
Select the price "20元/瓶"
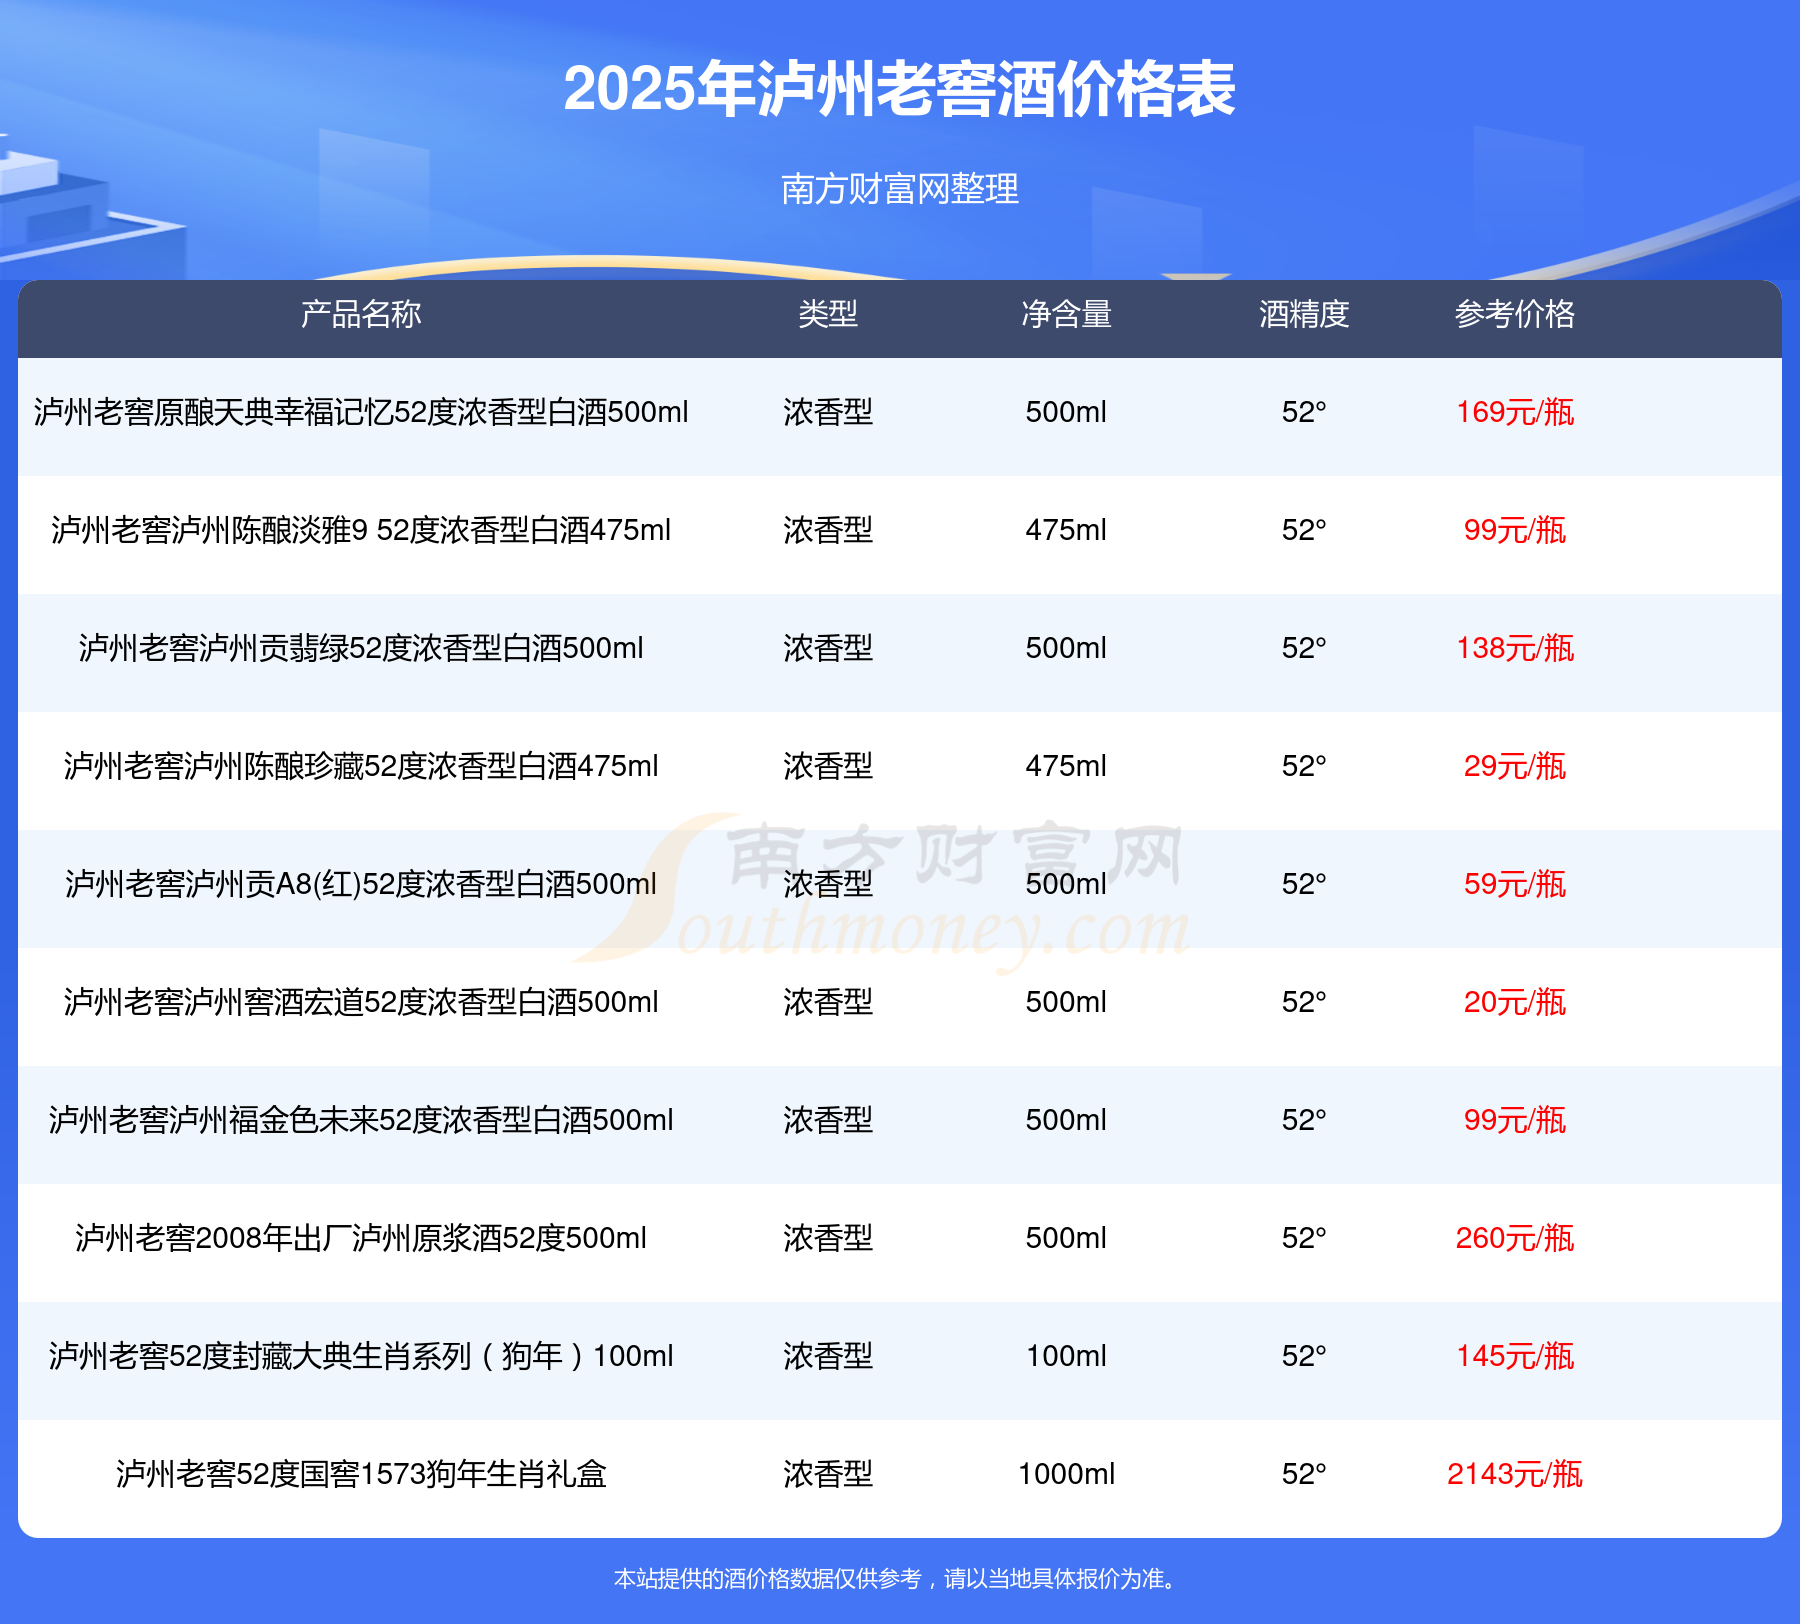[x=1515, y=1002]
